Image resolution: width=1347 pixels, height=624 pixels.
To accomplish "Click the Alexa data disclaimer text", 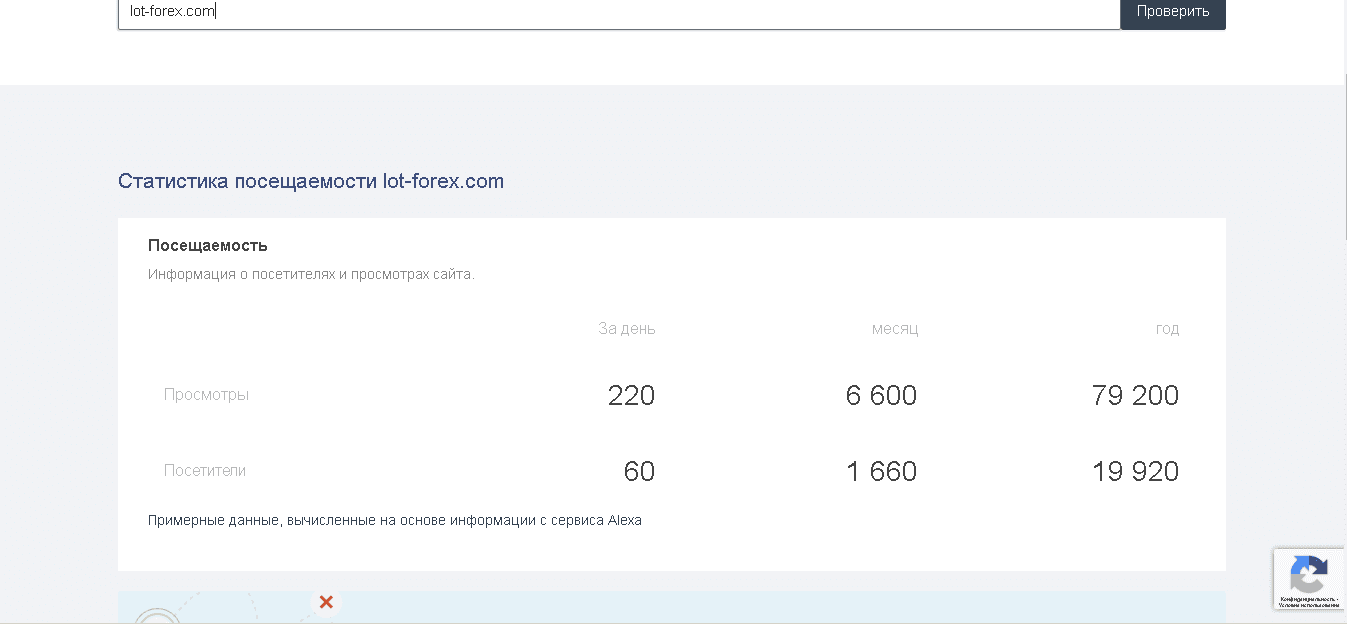I will pyautogui.click(x=395, y=520).
